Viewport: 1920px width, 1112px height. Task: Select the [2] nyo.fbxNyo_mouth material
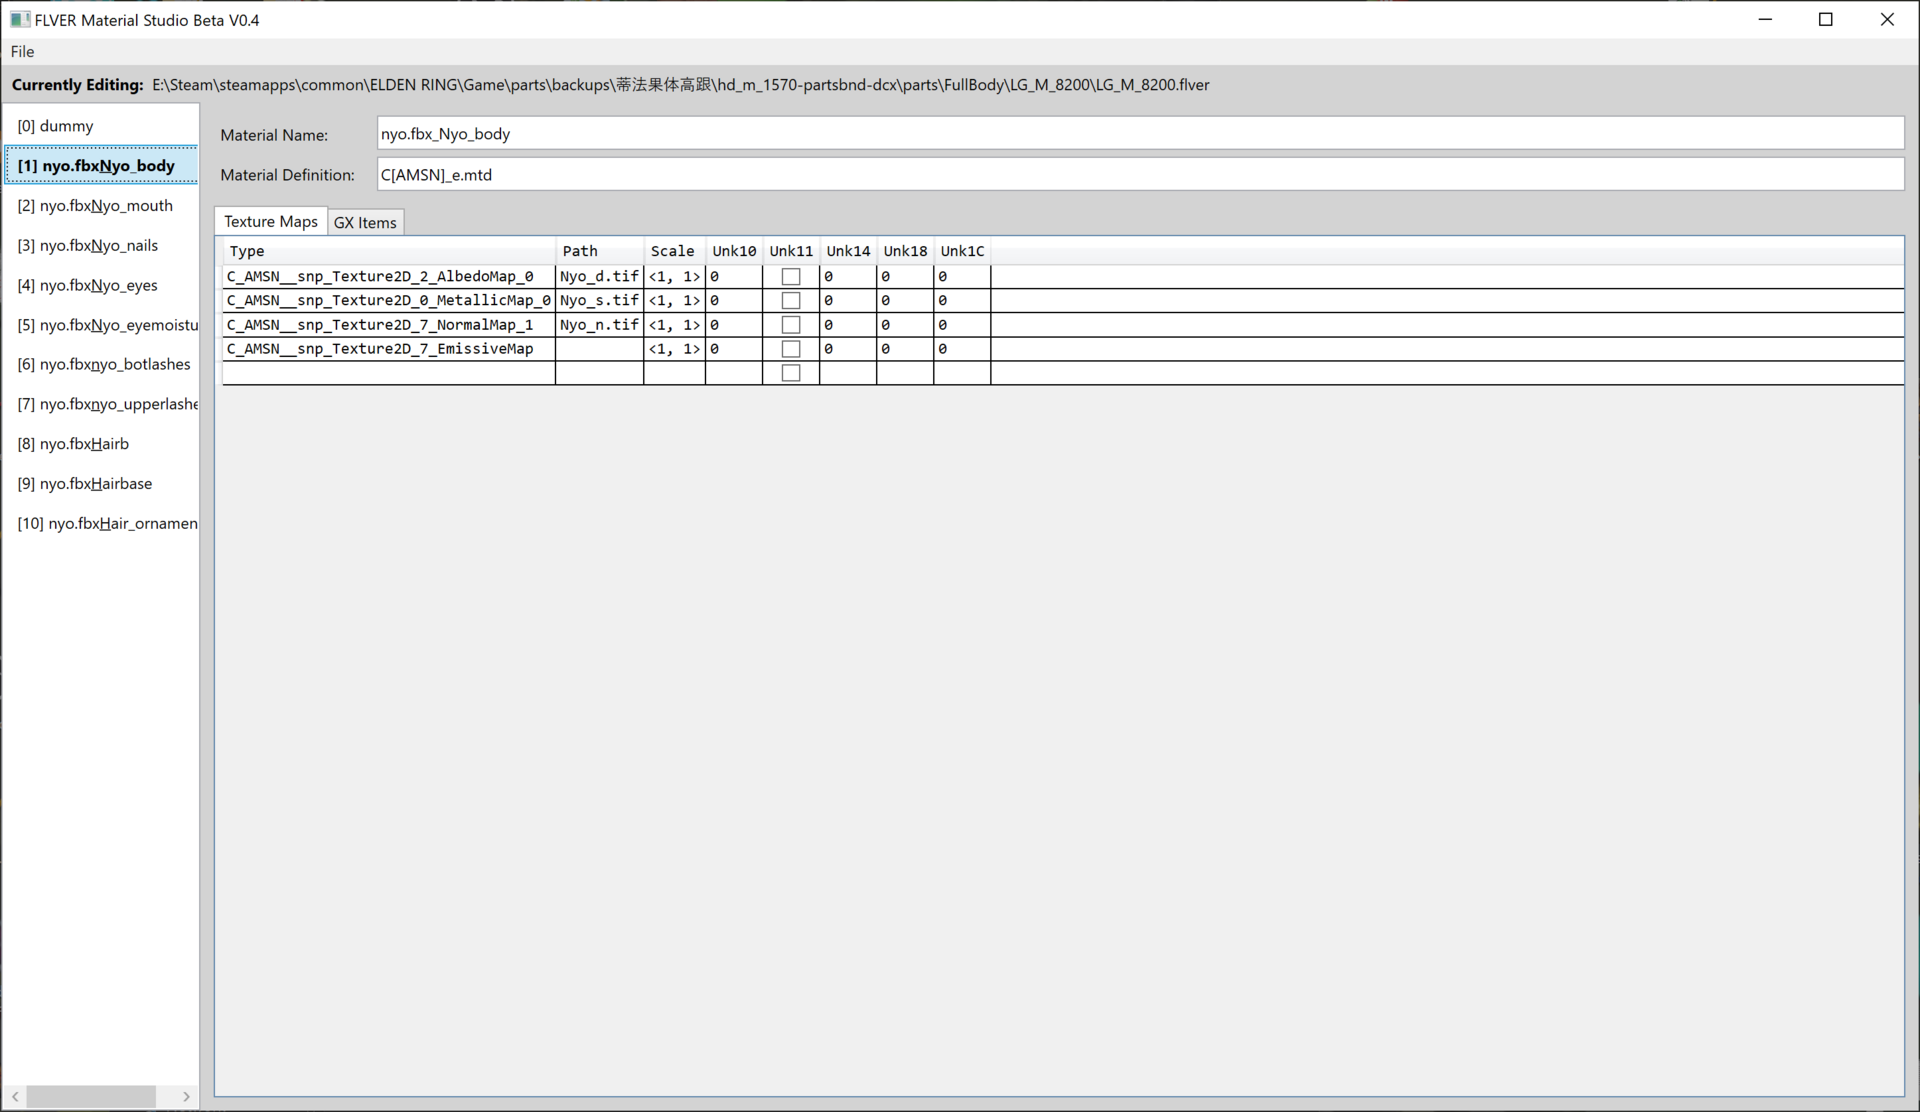(x=101, y=205)
